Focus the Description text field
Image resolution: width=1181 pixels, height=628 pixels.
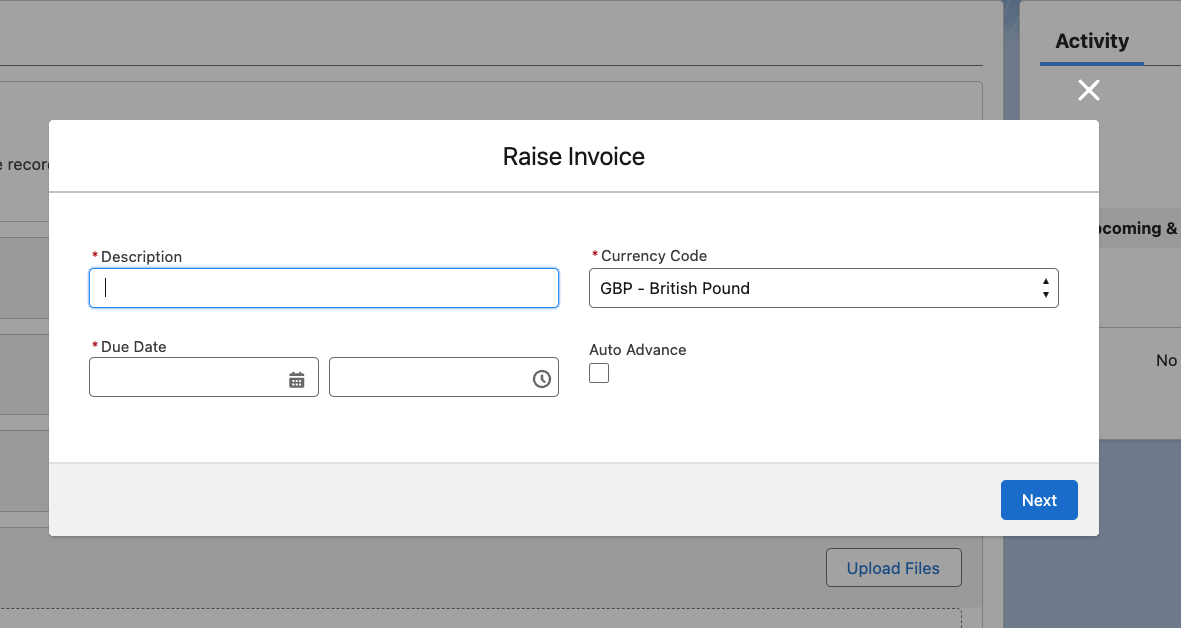[324, 288]
